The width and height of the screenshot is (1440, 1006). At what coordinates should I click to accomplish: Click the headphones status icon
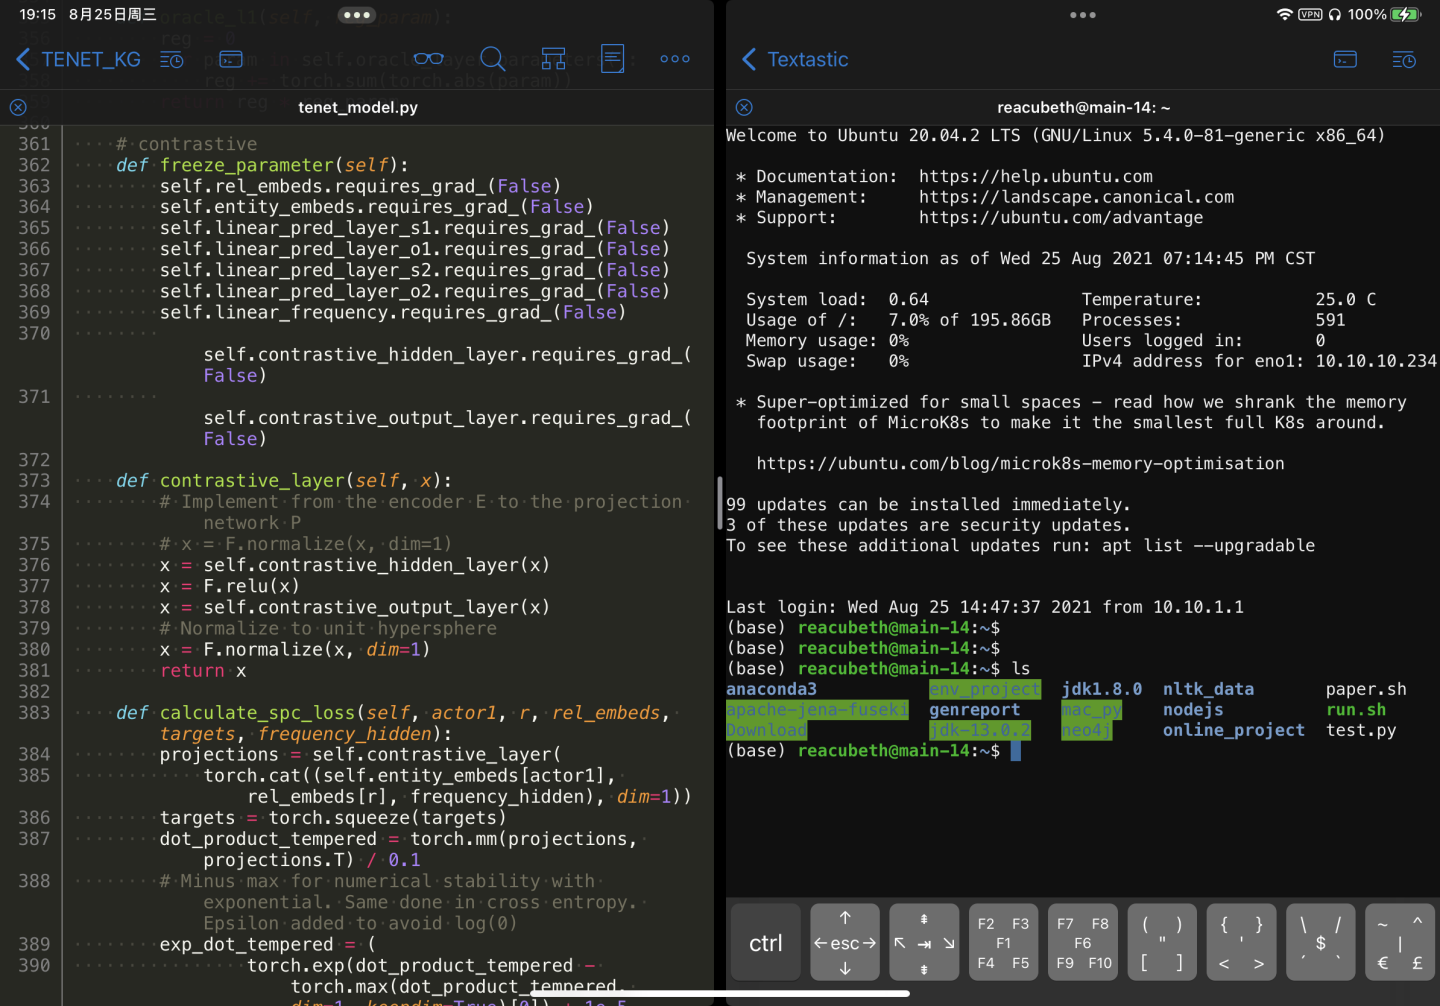1335,14
